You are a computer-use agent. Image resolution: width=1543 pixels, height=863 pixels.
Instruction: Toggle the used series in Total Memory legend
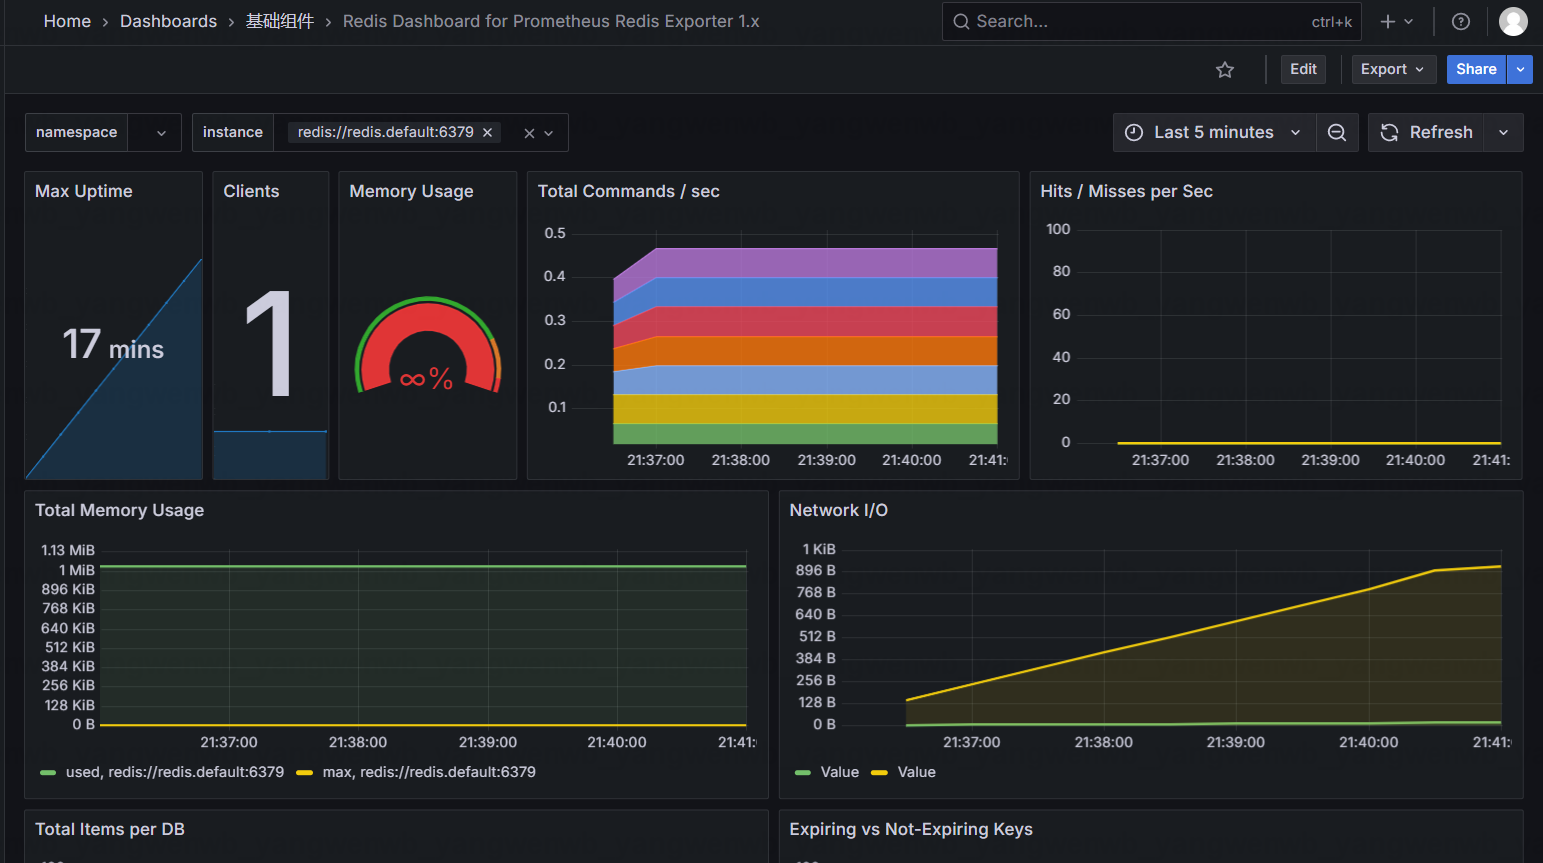tap(174, 772)
